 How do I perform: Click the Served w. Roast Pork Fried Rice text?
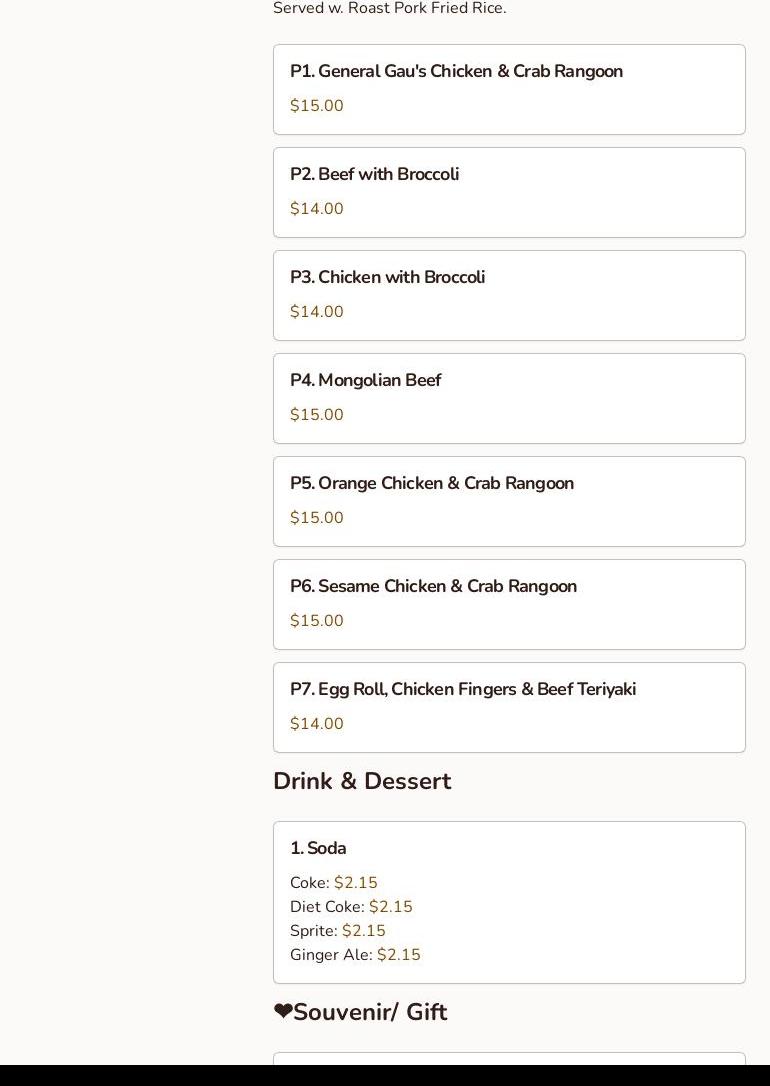(x=389, y=9)
